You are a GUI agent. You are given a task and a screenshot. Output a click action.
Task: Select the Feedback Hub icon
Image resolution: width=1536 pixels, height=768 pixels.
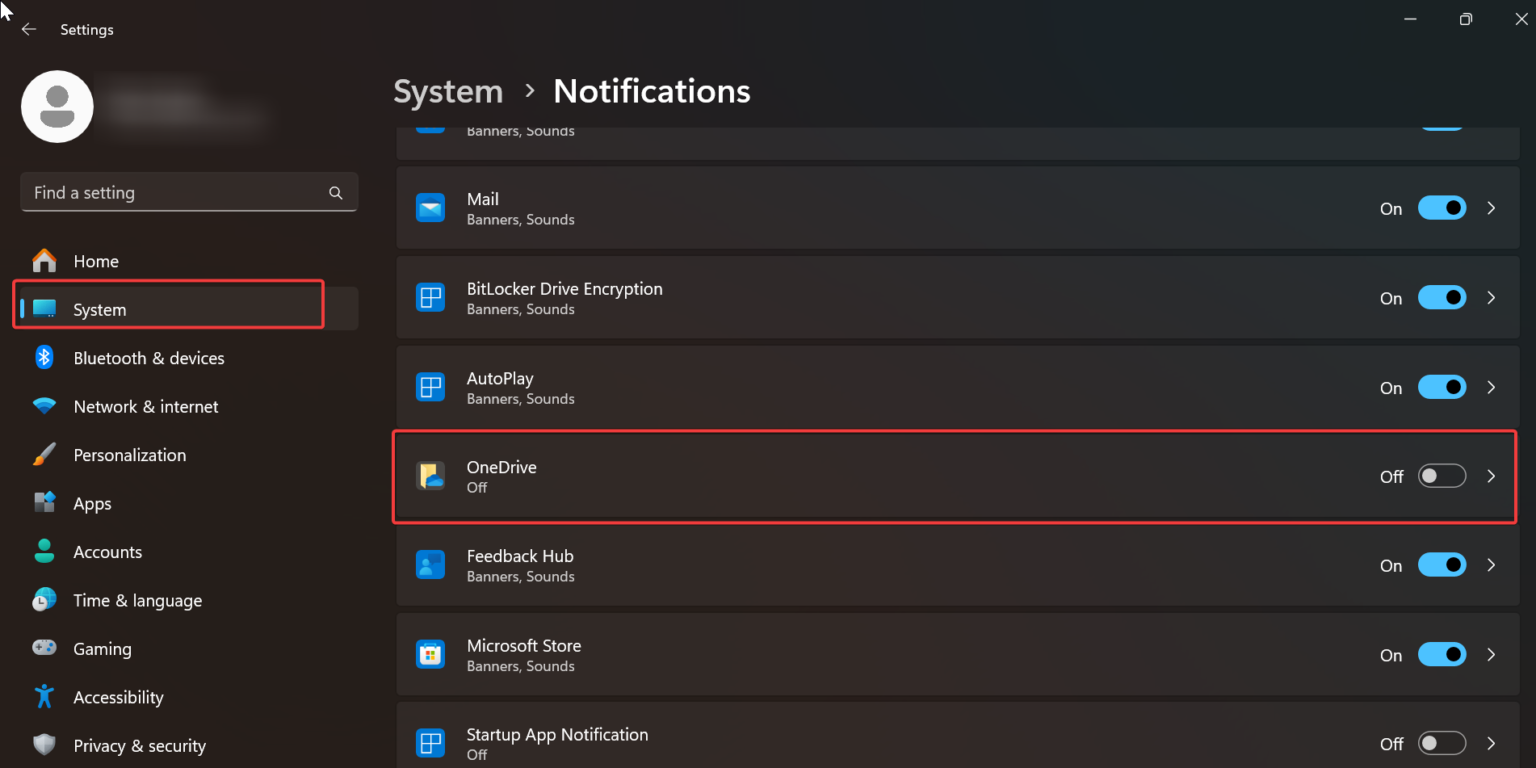(x=430, y=564)
